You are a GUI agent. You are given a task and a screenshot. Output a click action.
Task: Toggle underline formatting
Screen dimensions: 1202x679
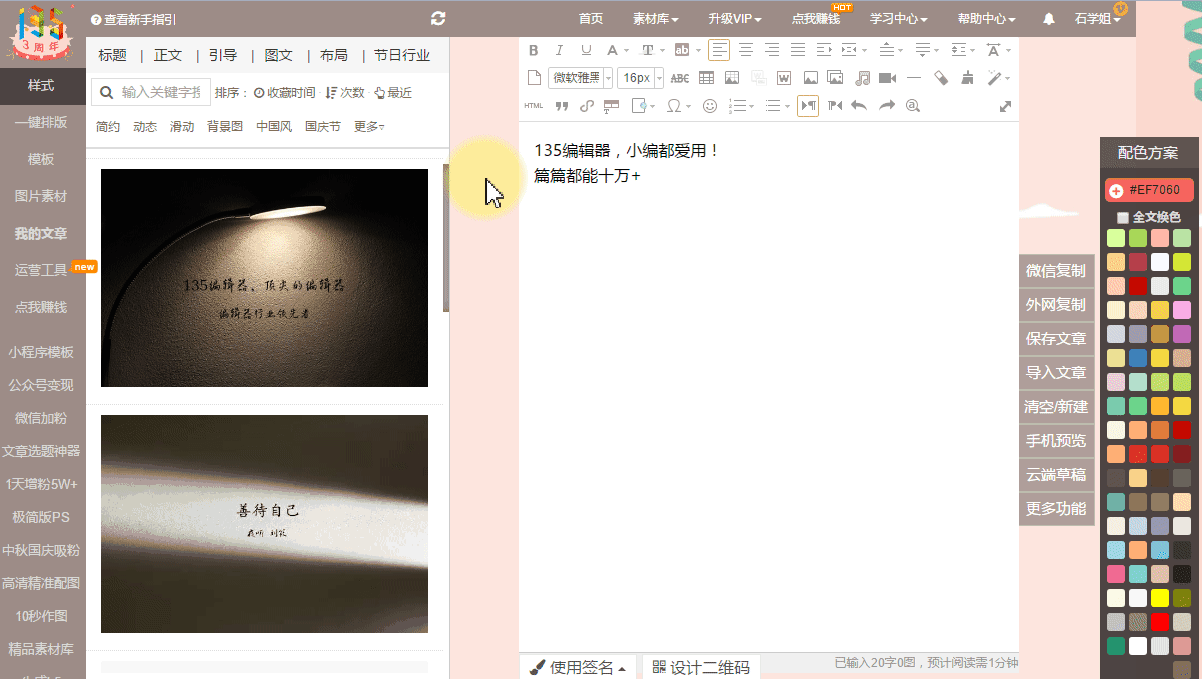tap(586, 50)
